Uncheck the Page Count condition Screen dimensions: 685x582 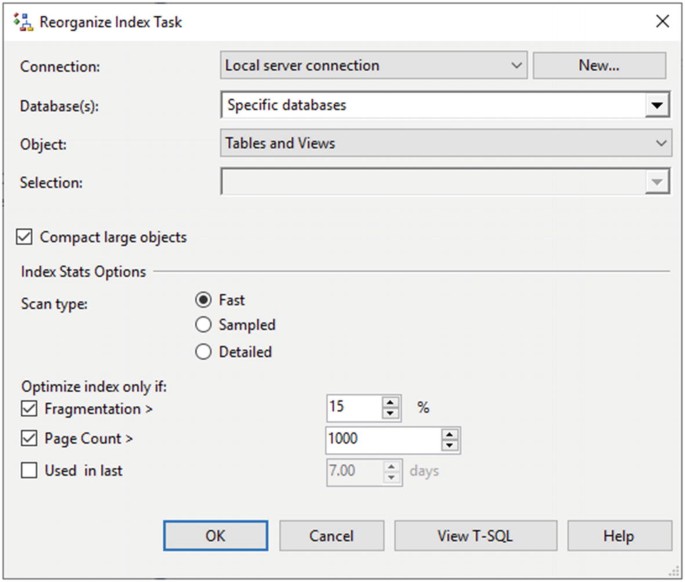pyautogui.click(x=28, y=439)
